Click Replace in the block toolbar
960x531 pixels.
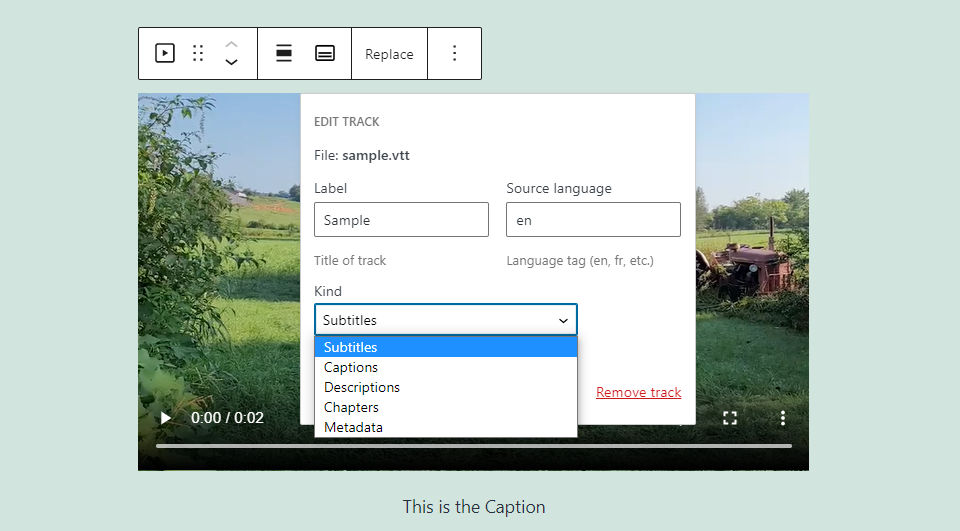(x=389, y=54)
